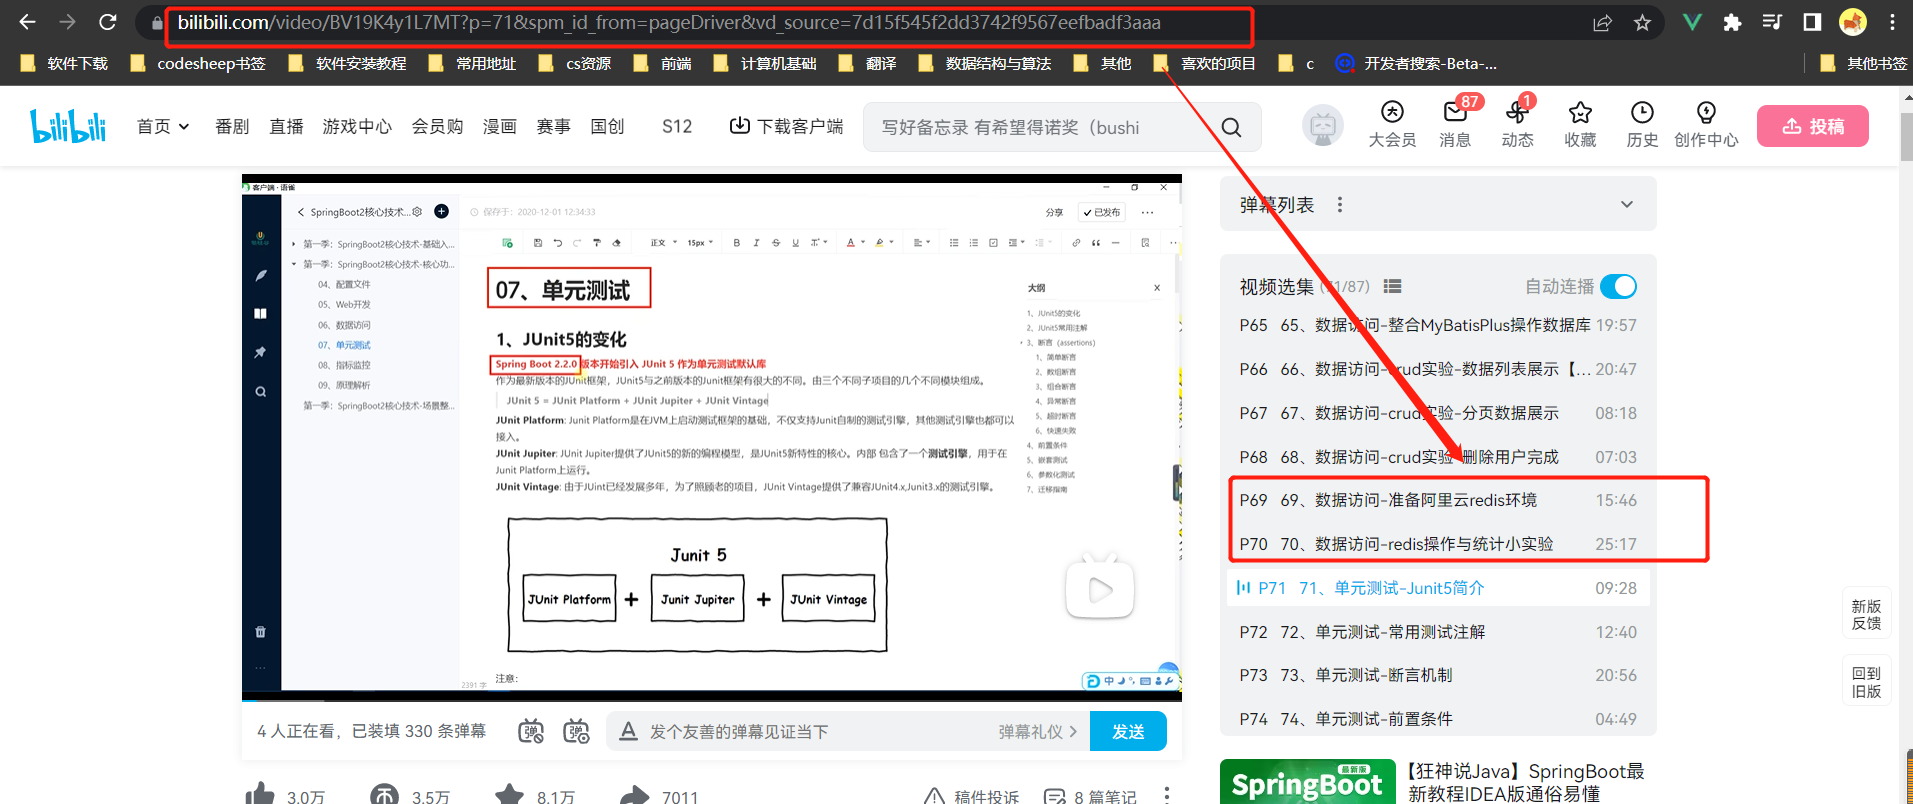Open the Chrome extensions puzzle icon
1913x804 pixels.
point(1732,22)
